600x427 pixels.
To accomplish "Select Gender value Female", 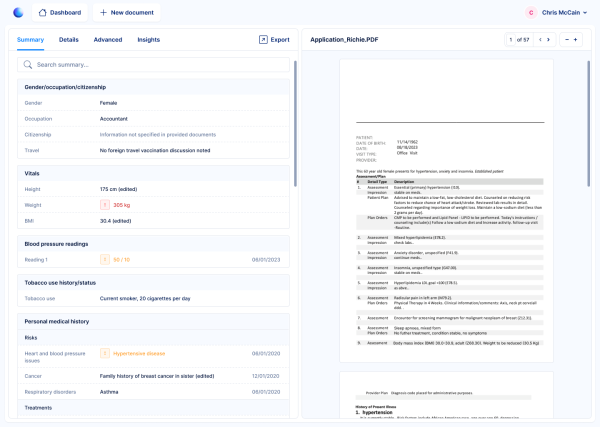I will (x=108, y=103).
